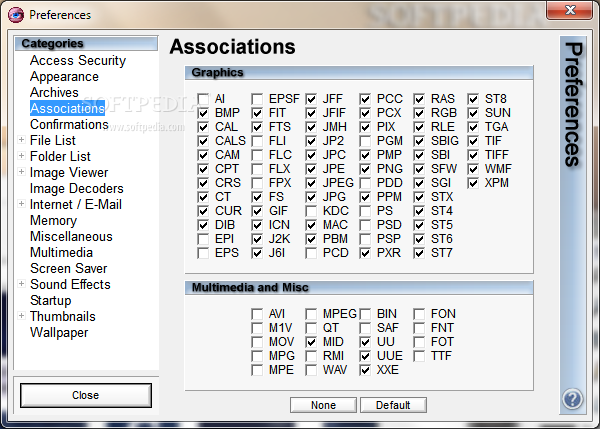Uncheck the UUE association
This screenshot has width=600, height=429.
pos(365,356)
